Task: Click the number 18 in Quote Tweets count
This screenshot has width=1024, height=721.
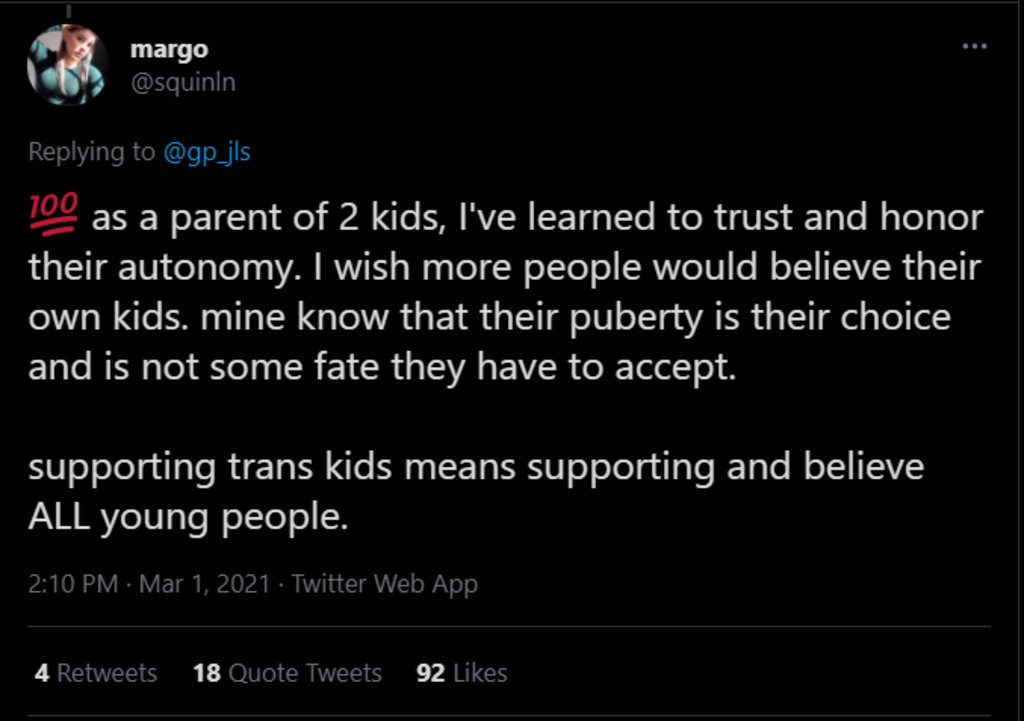Action: [206, 673]
